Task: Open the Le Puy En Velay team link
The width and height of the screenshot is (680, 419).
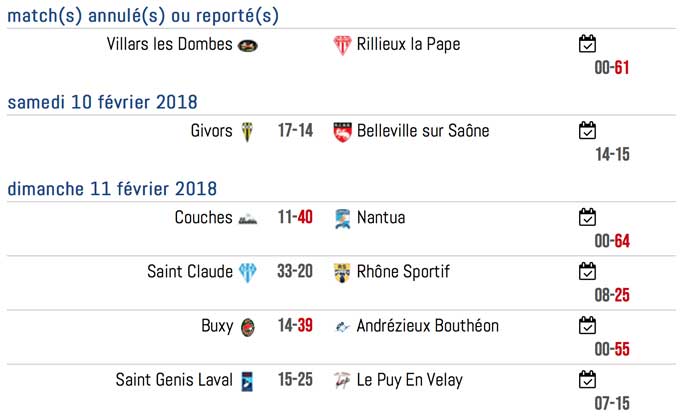Action: pos(409,380)
